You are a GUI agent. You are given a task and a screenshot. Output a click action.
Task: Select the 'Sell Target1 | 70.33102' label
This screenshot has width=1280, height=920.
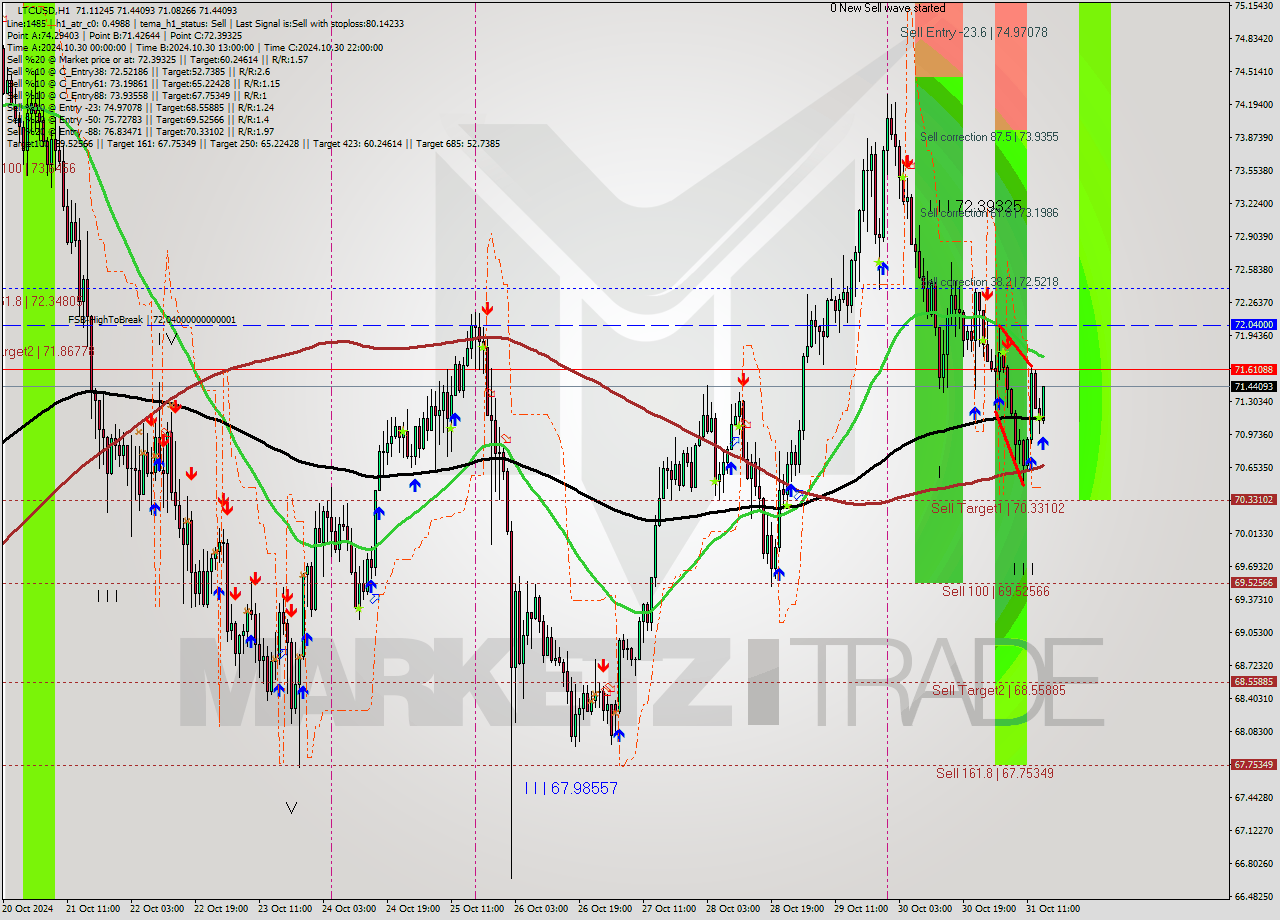coord(998,508)
